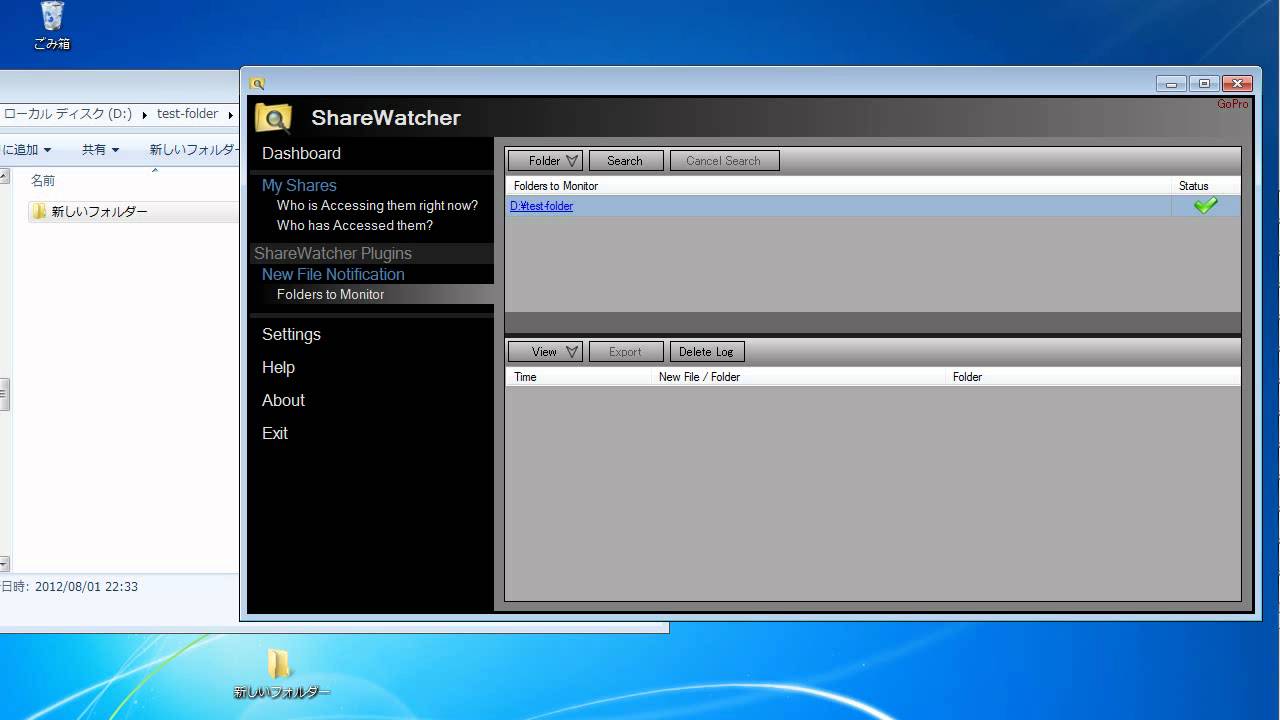Open the Folder dropdown button
Viewport: 1280px width, 720px height.
(545, 161)
